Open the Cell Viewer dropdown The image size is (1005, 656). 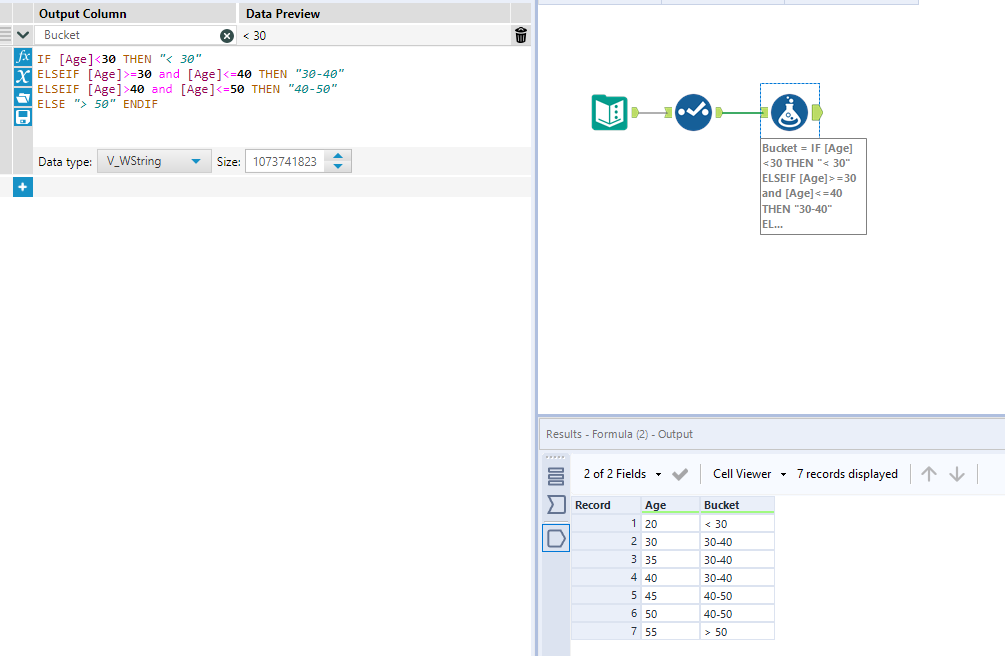click(749, 474)
